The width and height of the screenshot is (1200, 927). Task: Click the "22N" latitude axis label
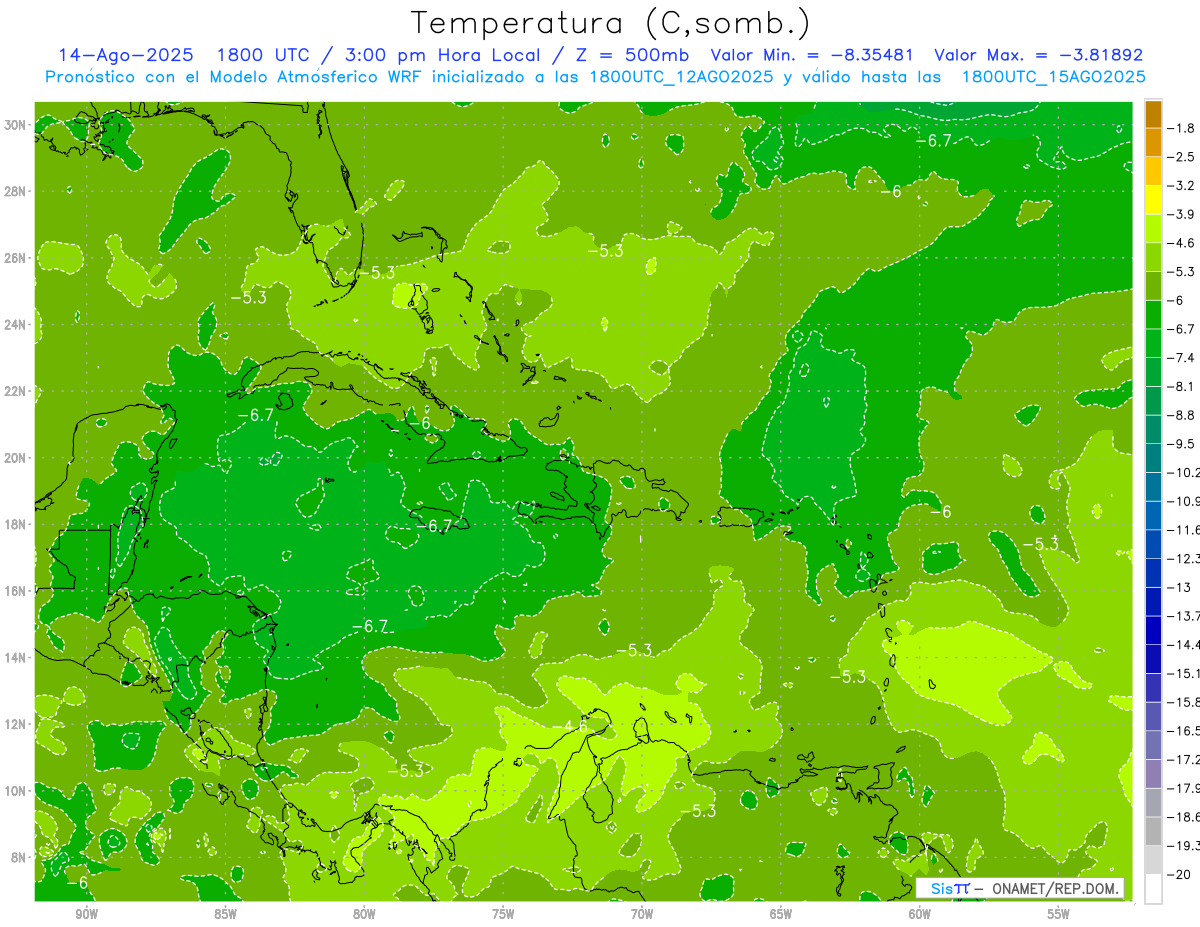(x=16, y=391)
